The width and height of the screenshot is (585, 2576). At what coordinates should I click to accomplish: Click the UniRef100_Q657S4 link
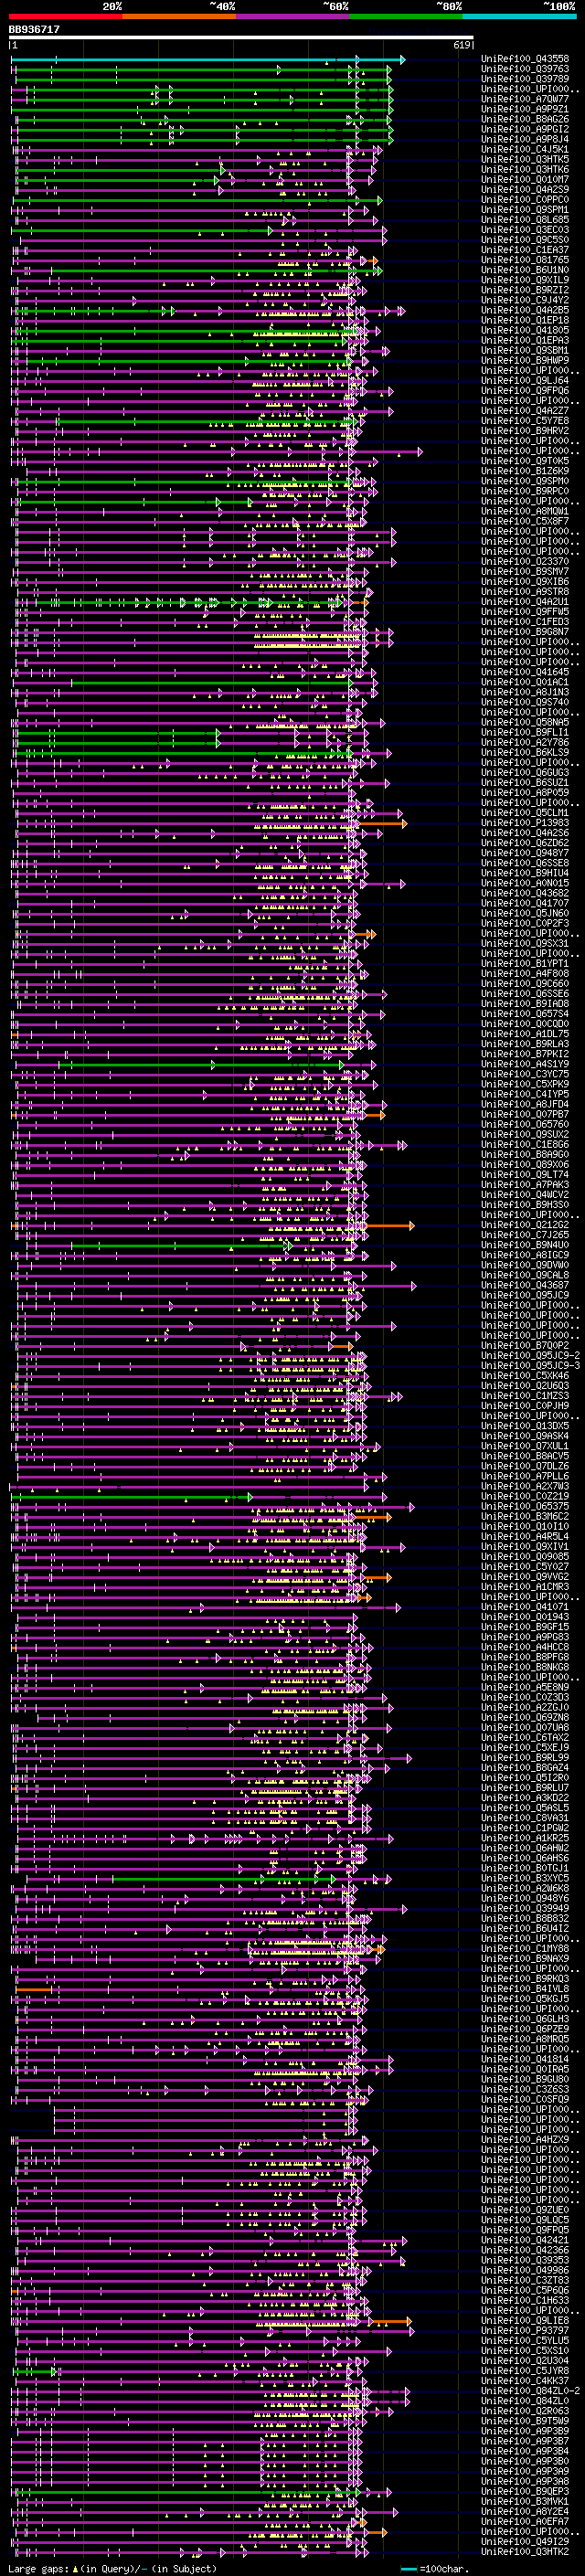click(x=525, y=1014)
